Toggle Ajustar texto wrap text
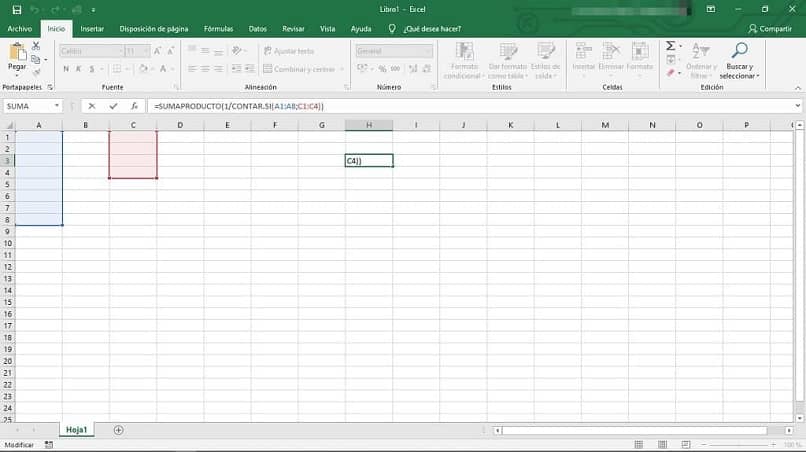The height and width of the screenshot is (452, 806). click(x=288, y=51)
